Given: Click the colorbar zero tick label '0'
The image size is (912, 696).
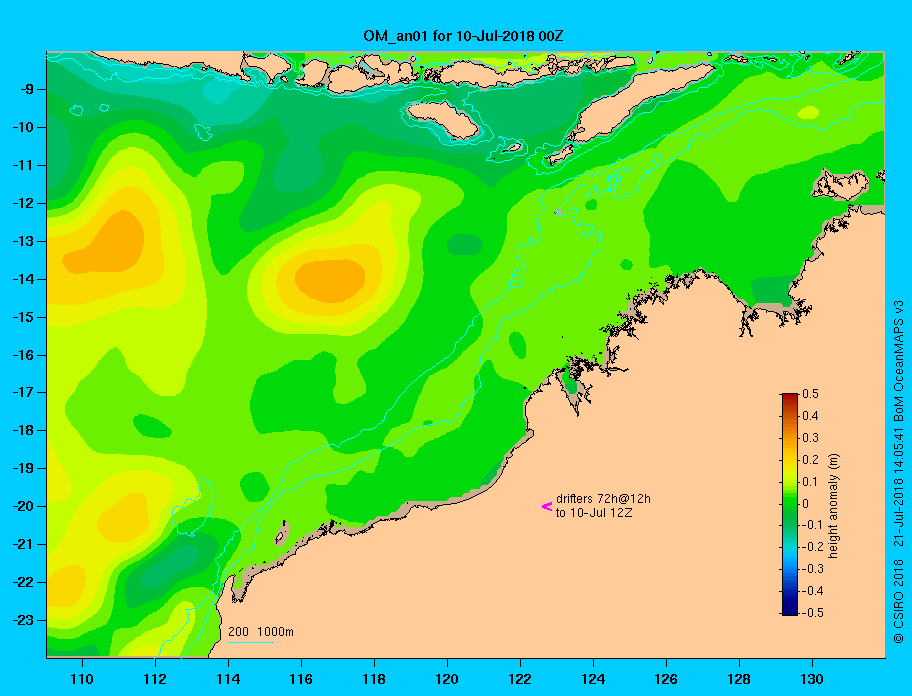Looking at the screenshot, I should 806,504.
